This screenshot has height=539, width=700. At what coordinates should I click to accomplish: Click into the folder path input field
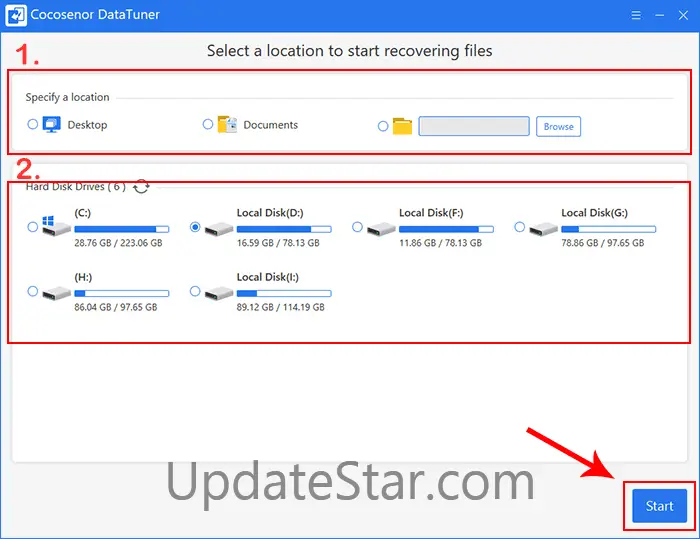(x=474, y=126)
